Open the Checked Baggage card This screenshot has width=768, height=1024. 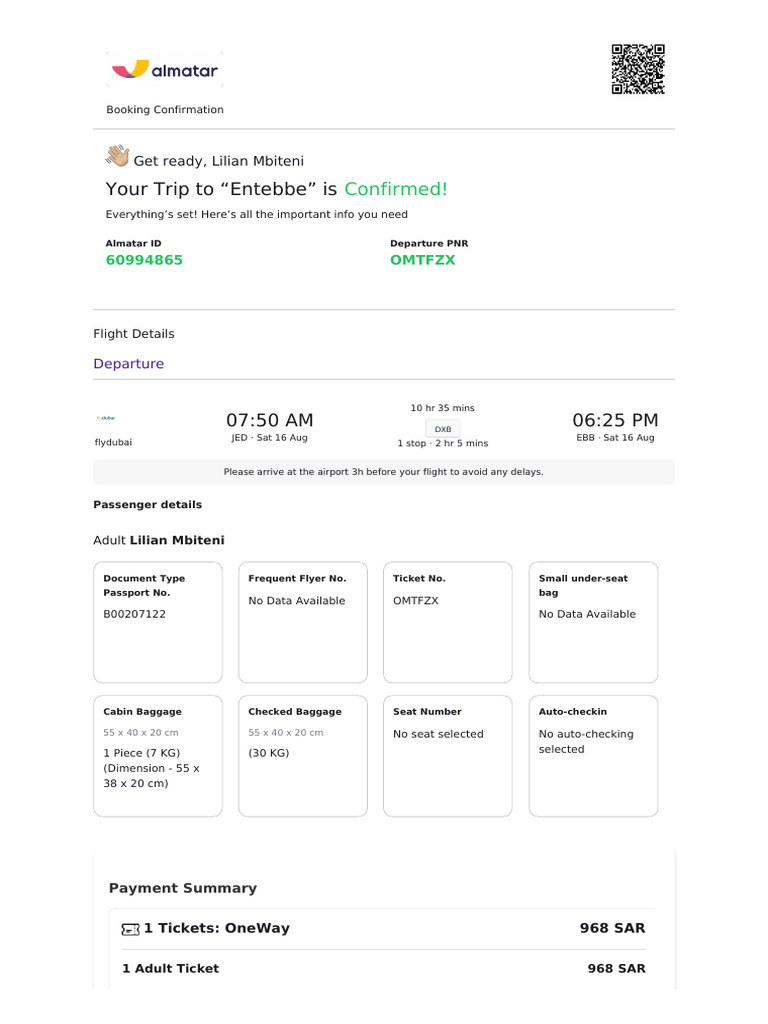[303, 756]
